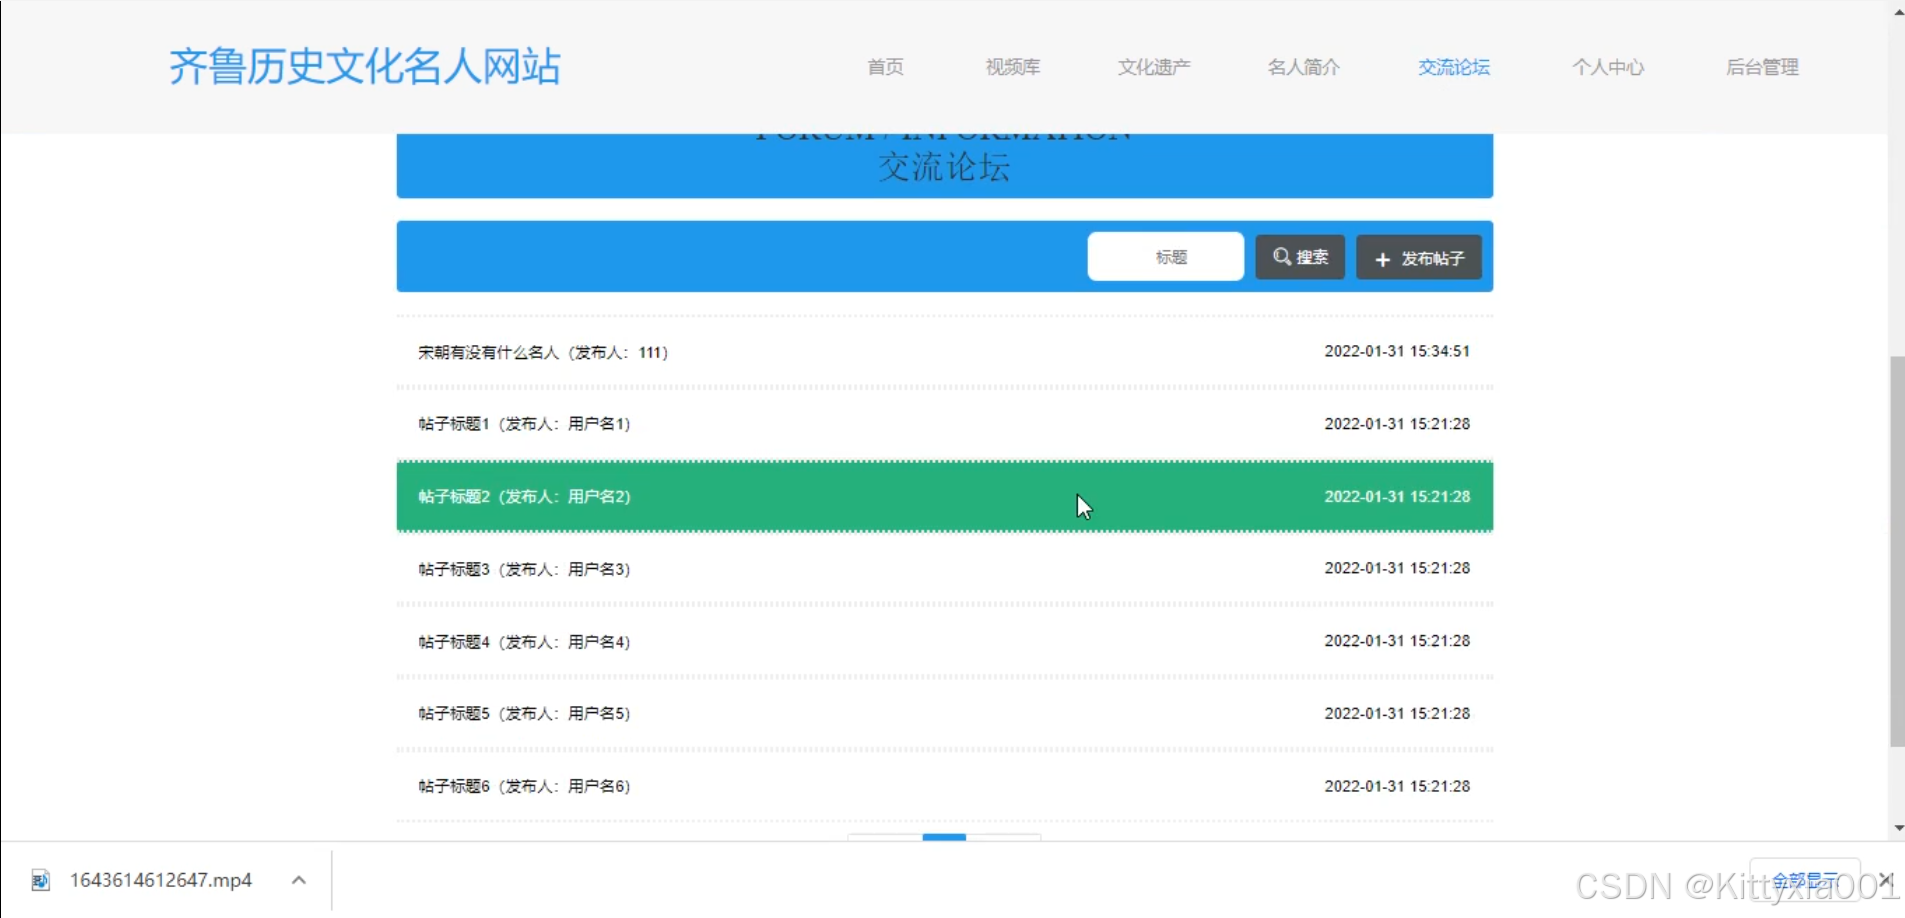Click the page scrollbar thumb
Viewport: 1905px width, 918px height.
click(x=1897, y=551)
